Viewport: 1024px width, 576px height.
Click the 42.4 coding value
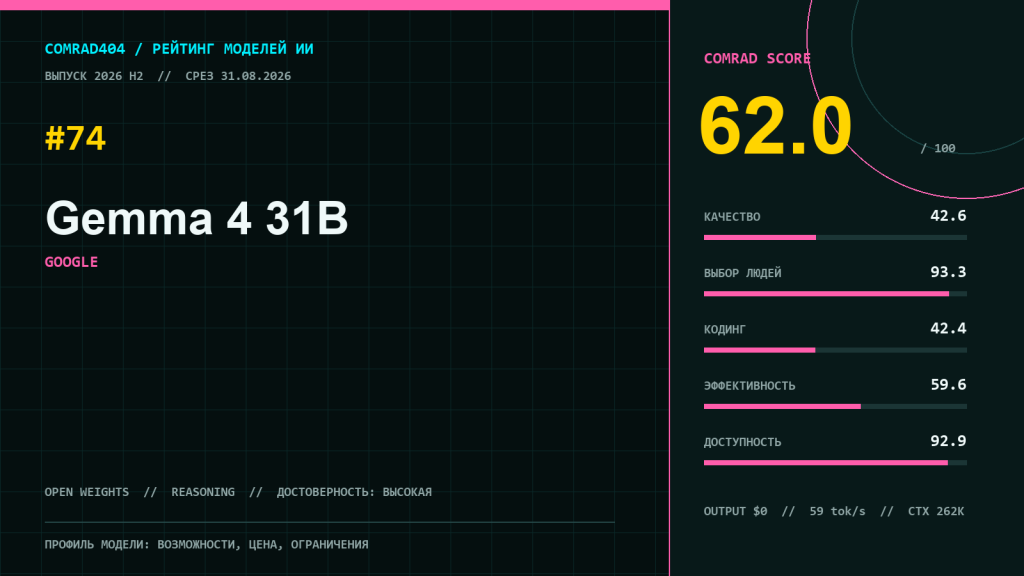click(948, 328)
